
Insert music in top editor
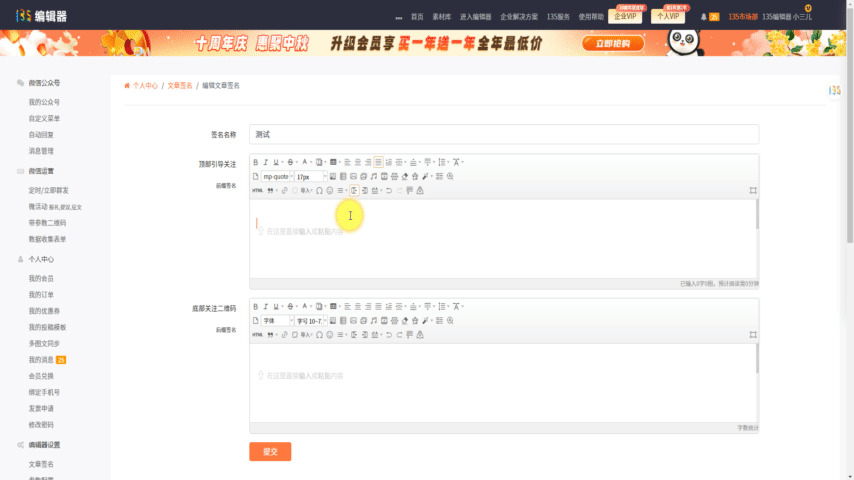click(x=374, y=177)
